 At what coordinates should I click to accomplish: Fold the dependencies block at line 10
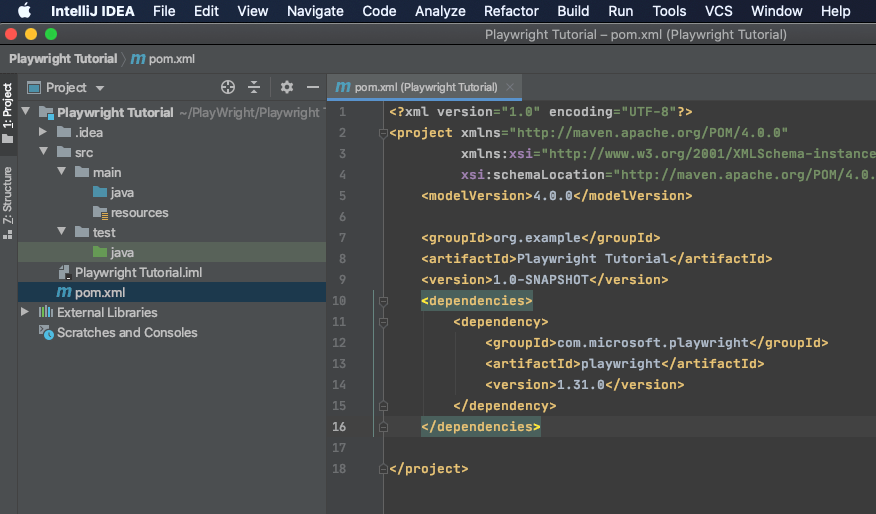[x=383, y=301]
